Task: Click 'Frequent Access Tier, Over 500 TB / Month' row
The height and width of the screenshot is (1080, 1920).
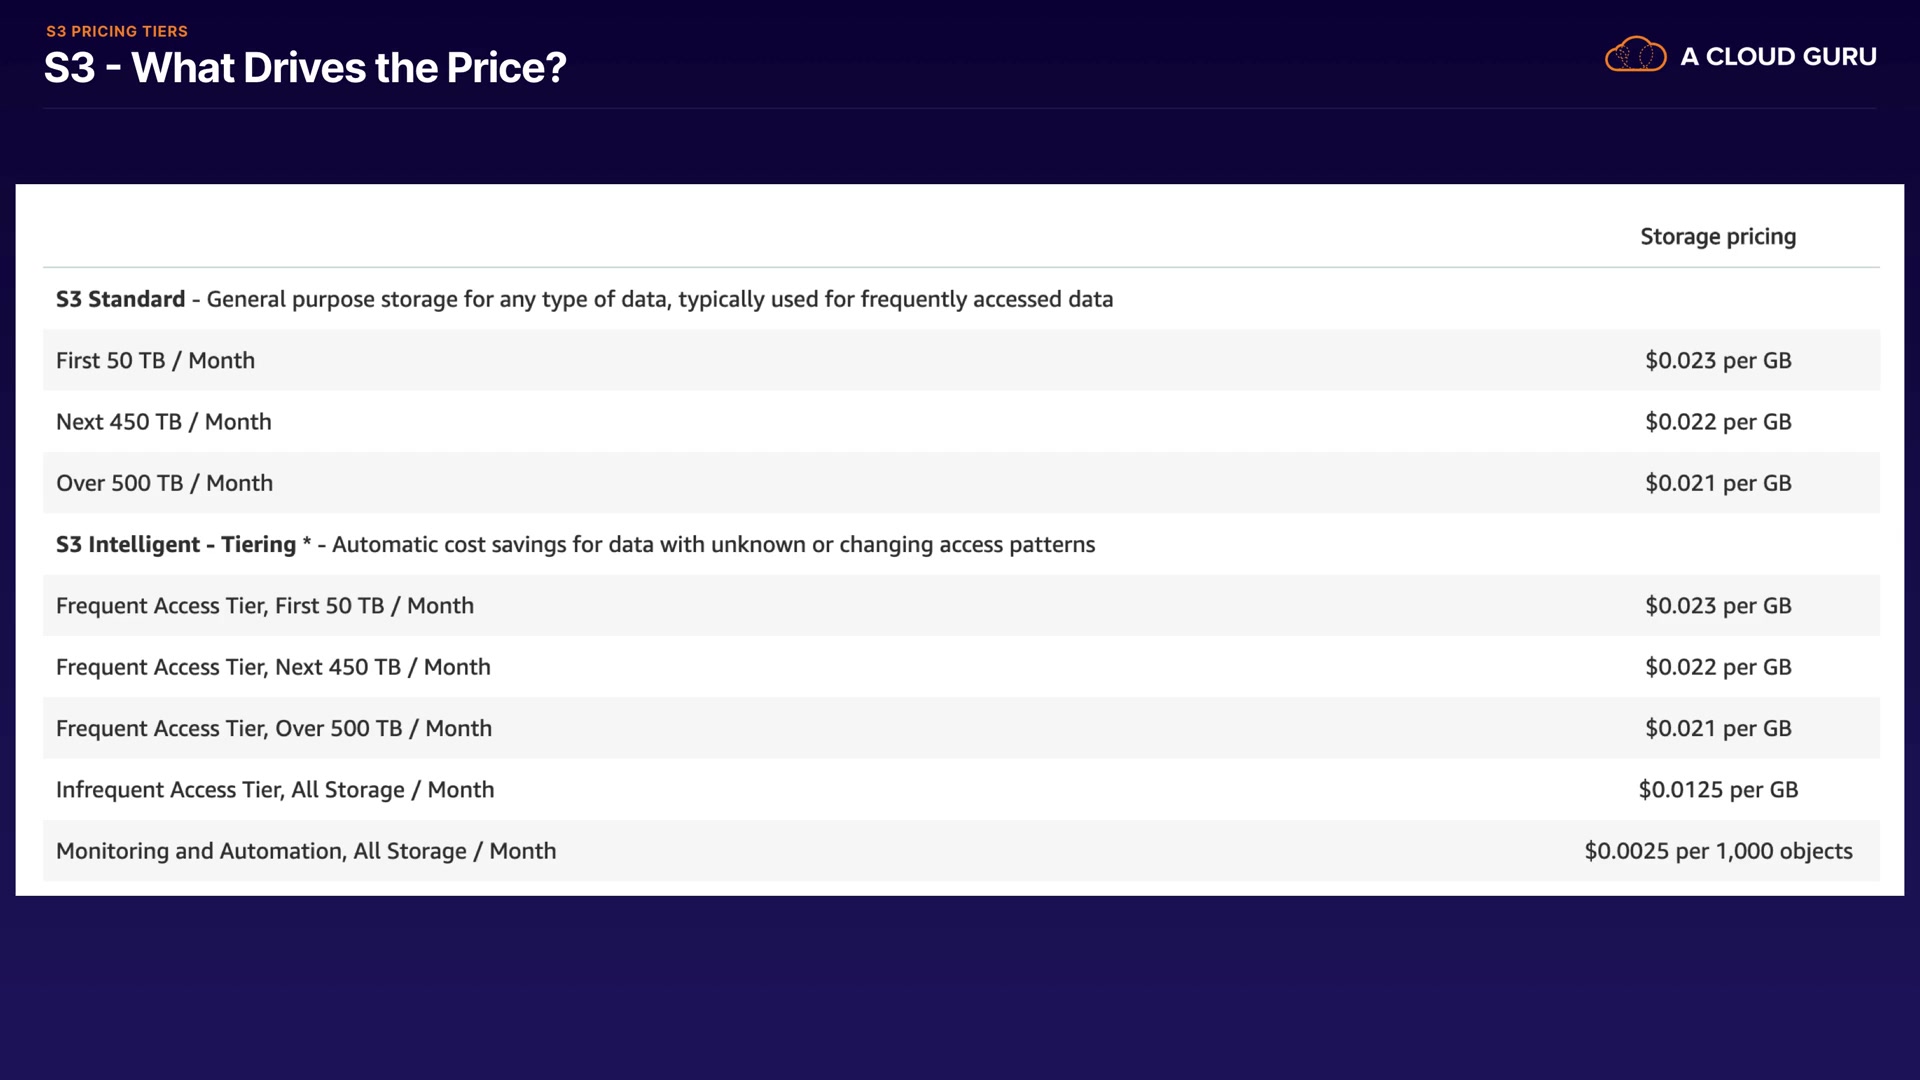Action: 274,728
